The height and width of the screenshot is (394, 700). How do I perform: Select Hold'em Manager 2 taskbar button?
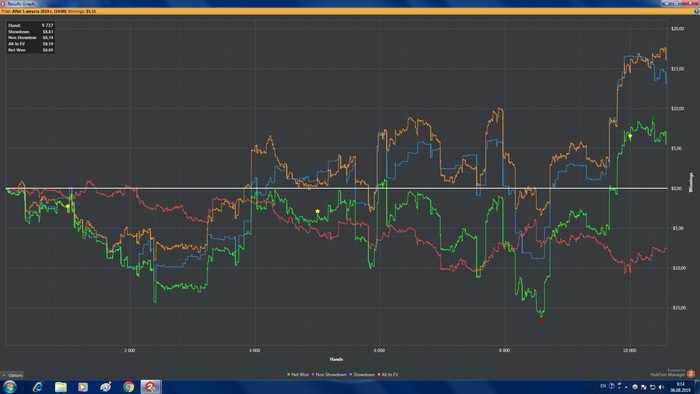[150, 386]
